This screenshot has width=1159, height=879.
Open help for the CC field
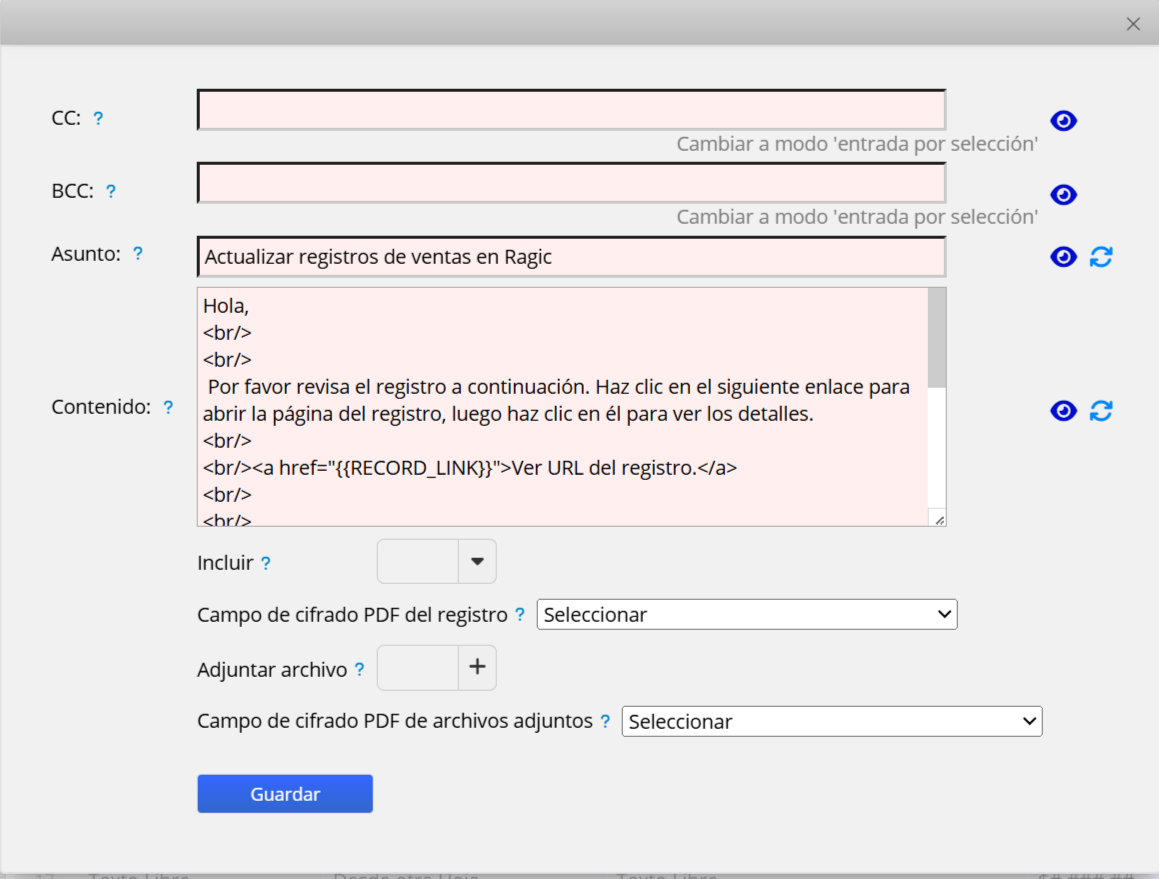coord(98,118)
